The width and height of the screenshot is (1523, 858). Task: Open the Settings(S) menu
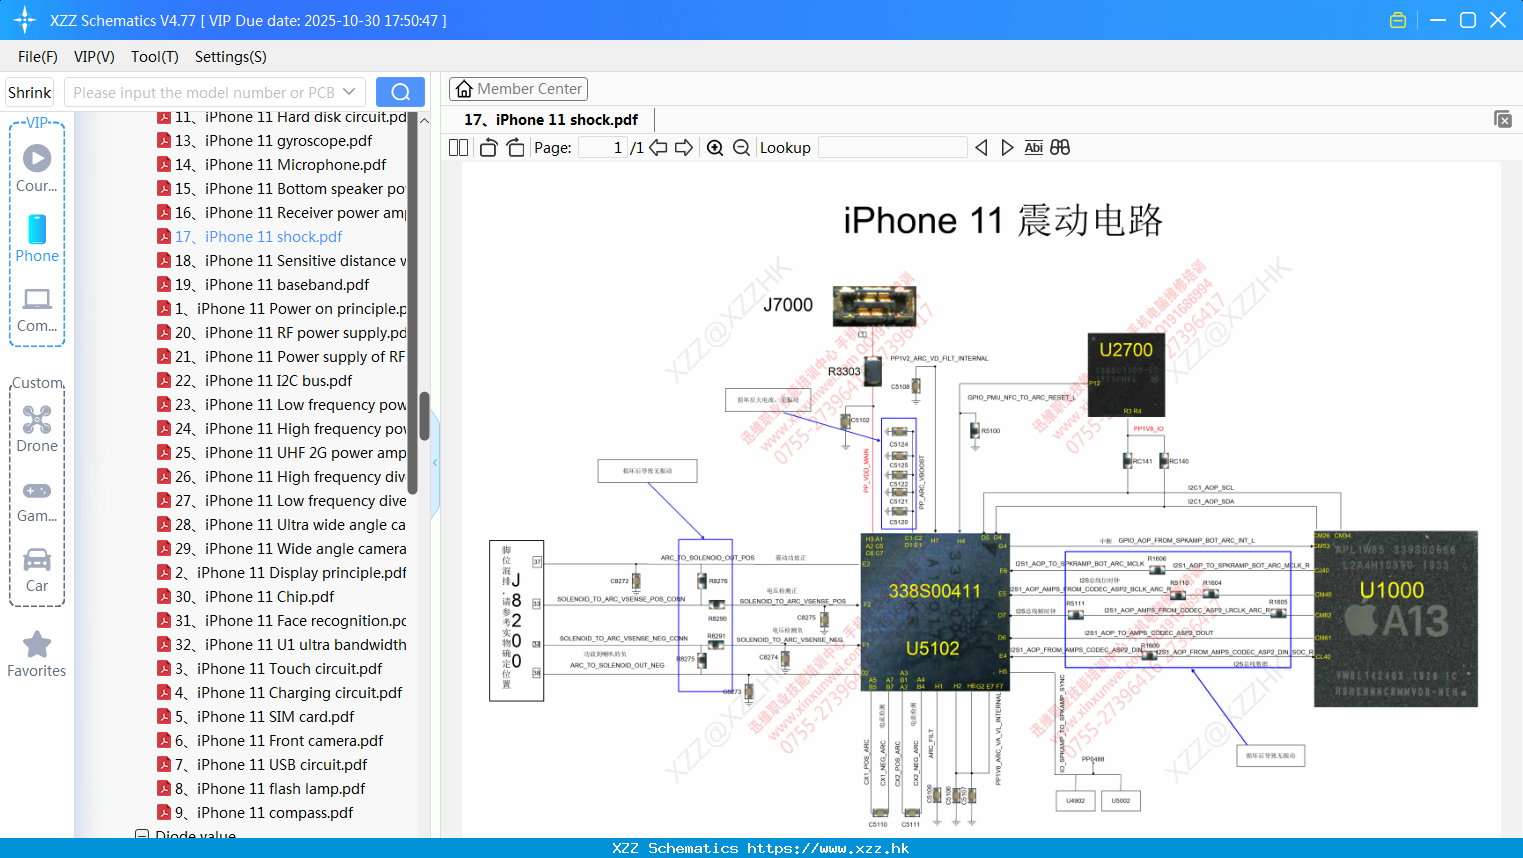[231, 57]
